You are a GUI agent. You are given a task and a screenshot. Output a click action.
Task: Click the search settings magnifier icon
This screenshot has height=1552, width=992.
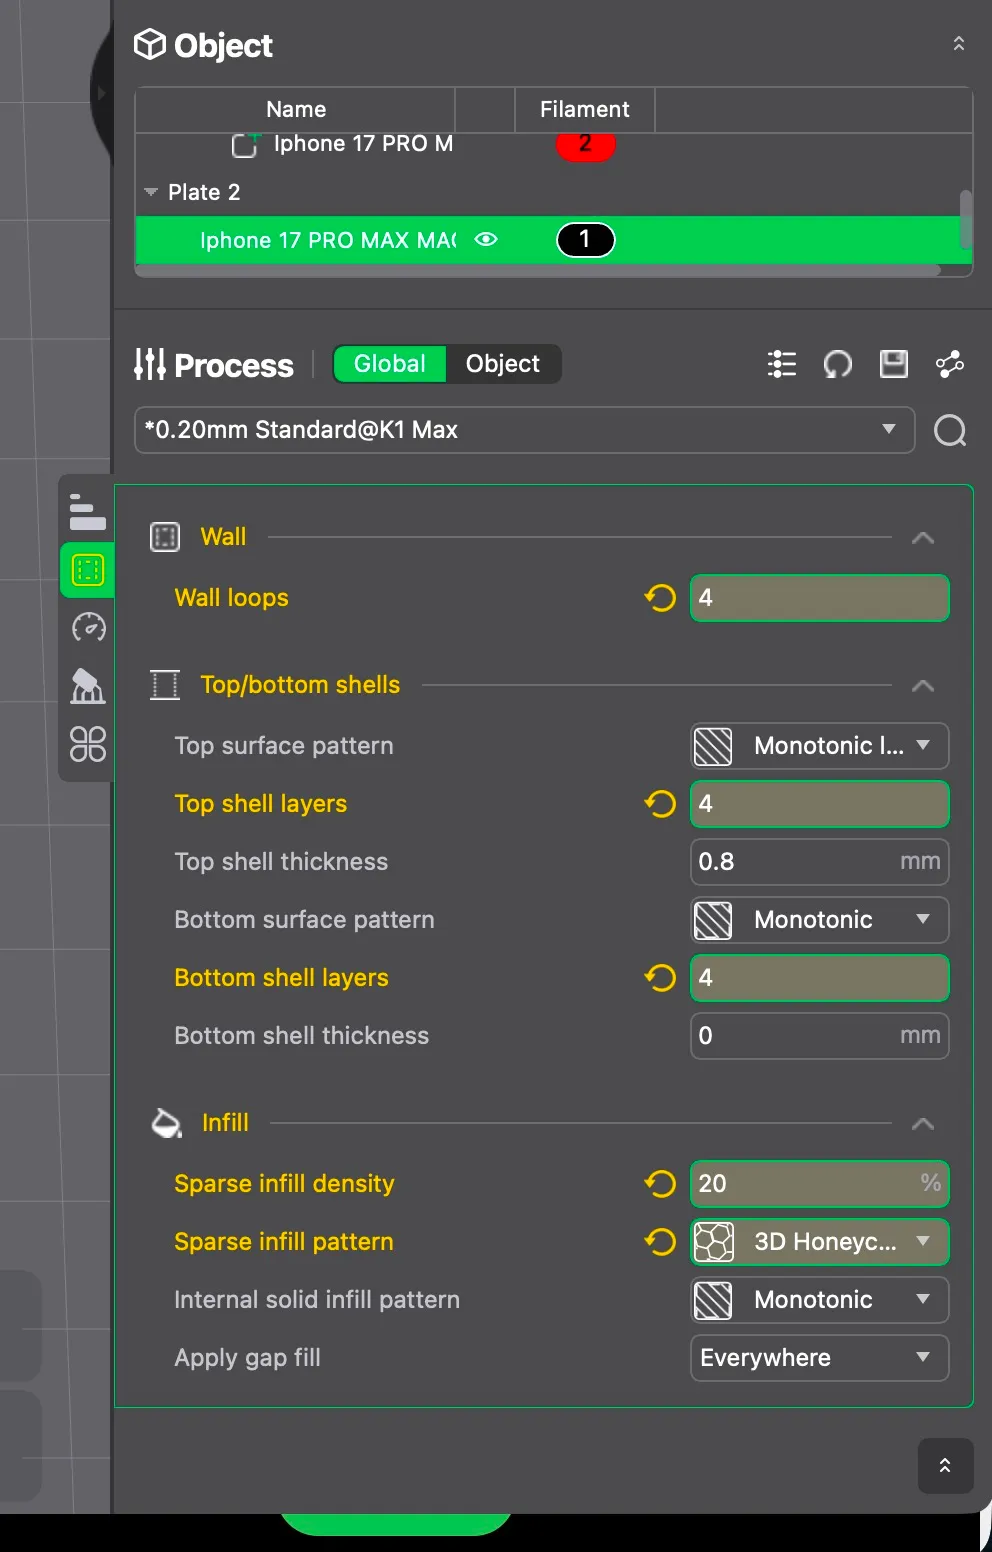[949, 431]
